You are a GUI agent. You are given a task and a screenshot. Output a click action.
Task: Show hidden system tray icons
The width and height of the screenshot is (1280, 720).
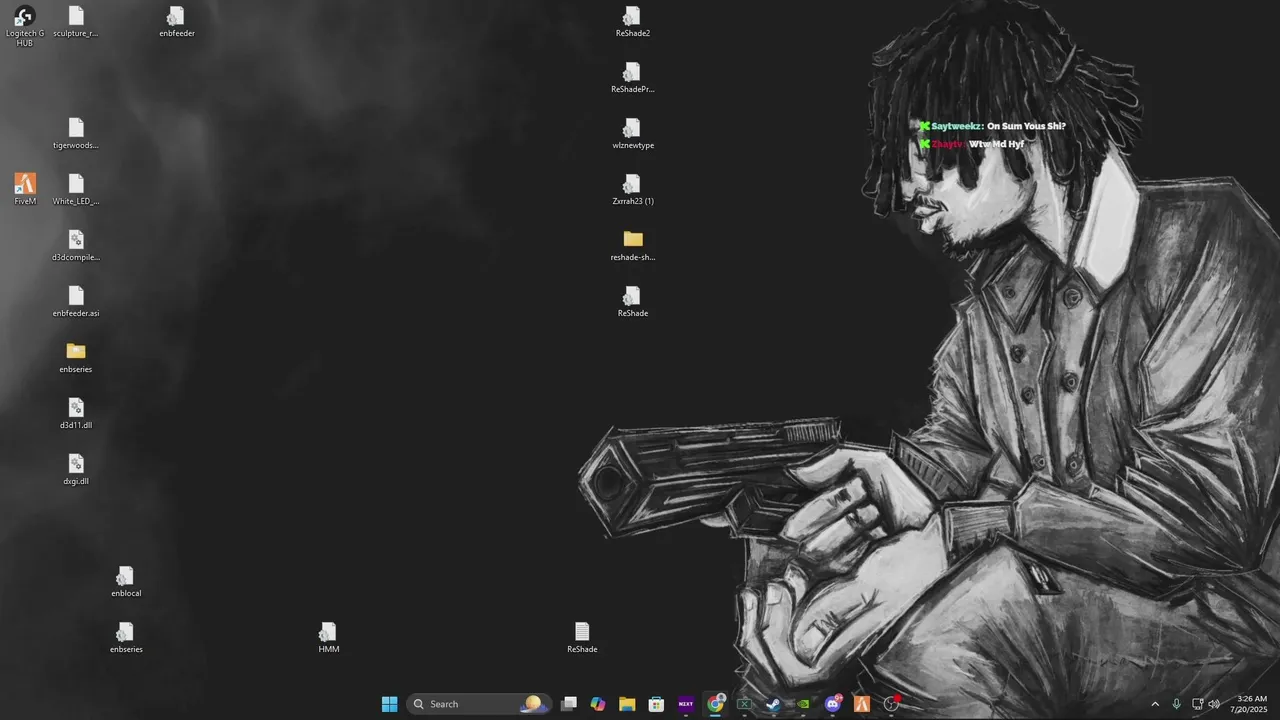coord(1155,704)
